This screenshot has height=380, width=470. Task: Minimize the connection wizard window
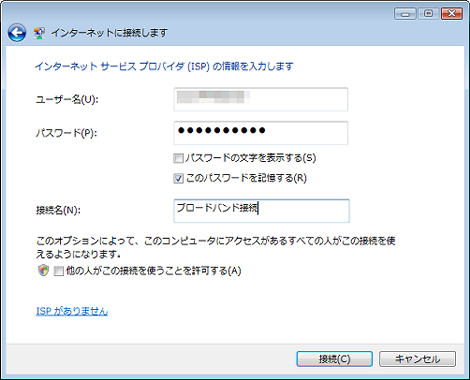(x=405, y=14)
